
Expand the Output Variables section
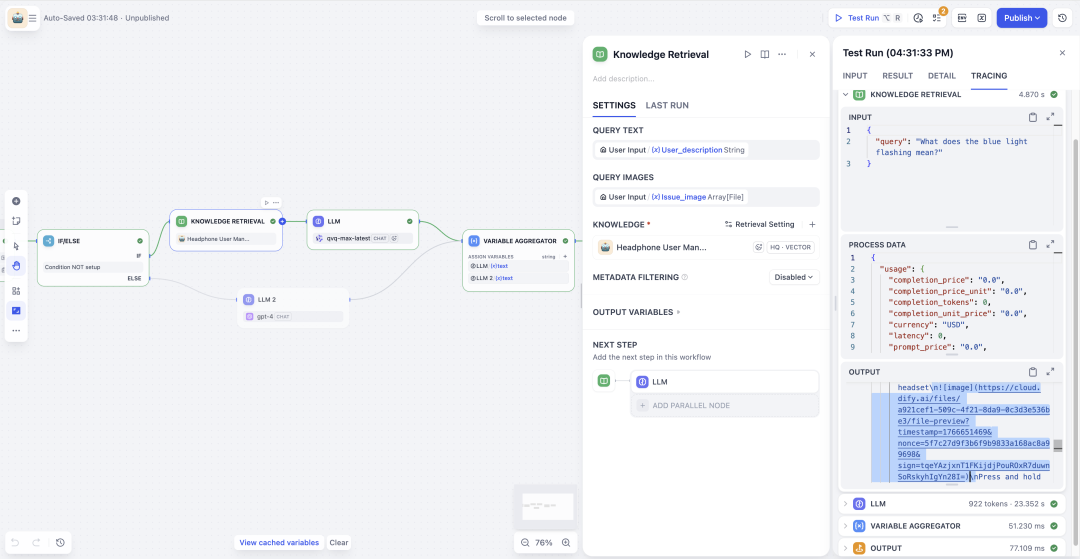(x=636, y=312)
